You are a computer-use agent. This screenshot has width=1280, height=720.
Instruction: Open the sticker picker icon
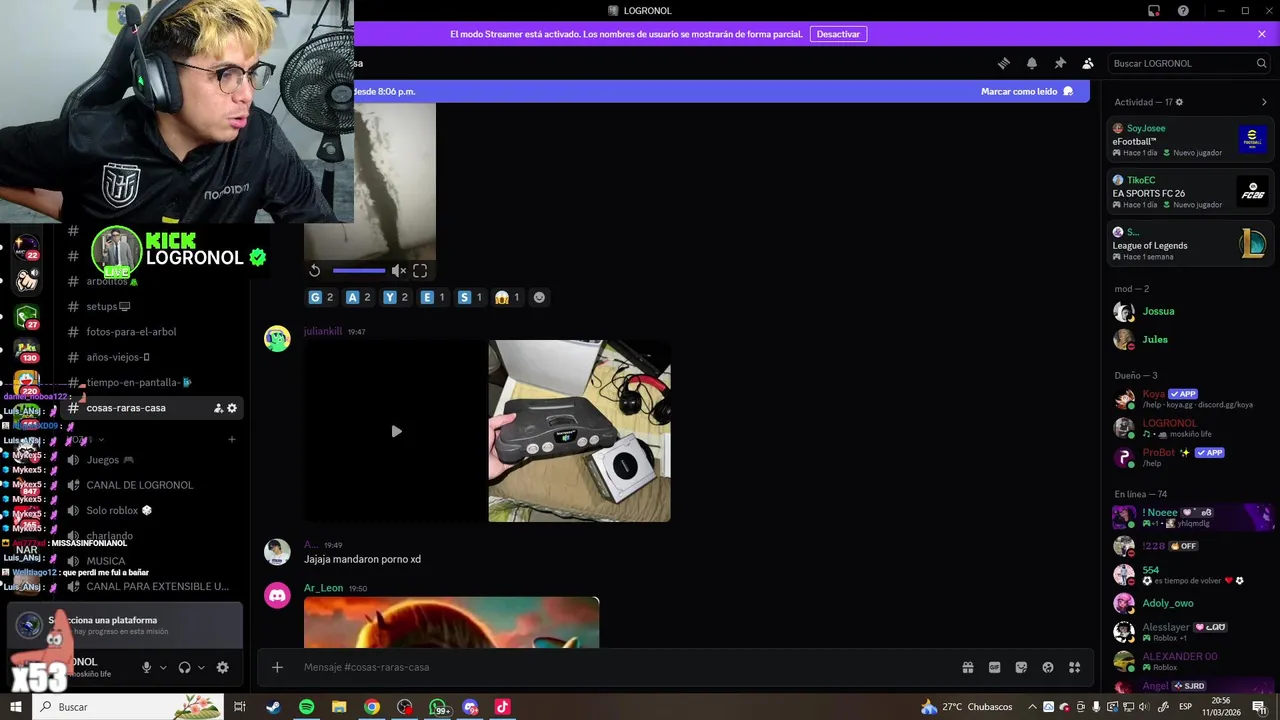(1021, 667)
